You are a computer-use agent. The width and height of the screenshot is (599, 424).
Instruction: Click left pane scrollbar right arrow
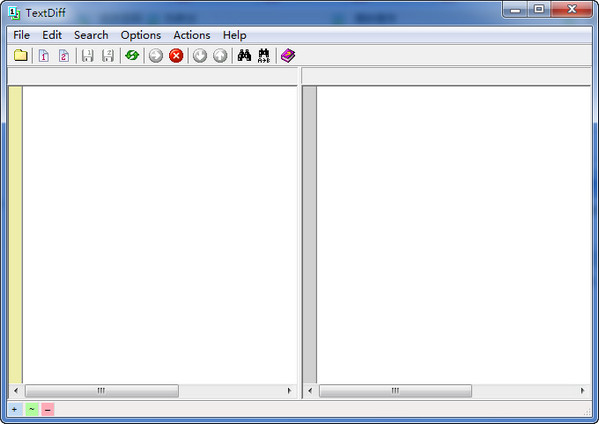click(x=289, y=391)
